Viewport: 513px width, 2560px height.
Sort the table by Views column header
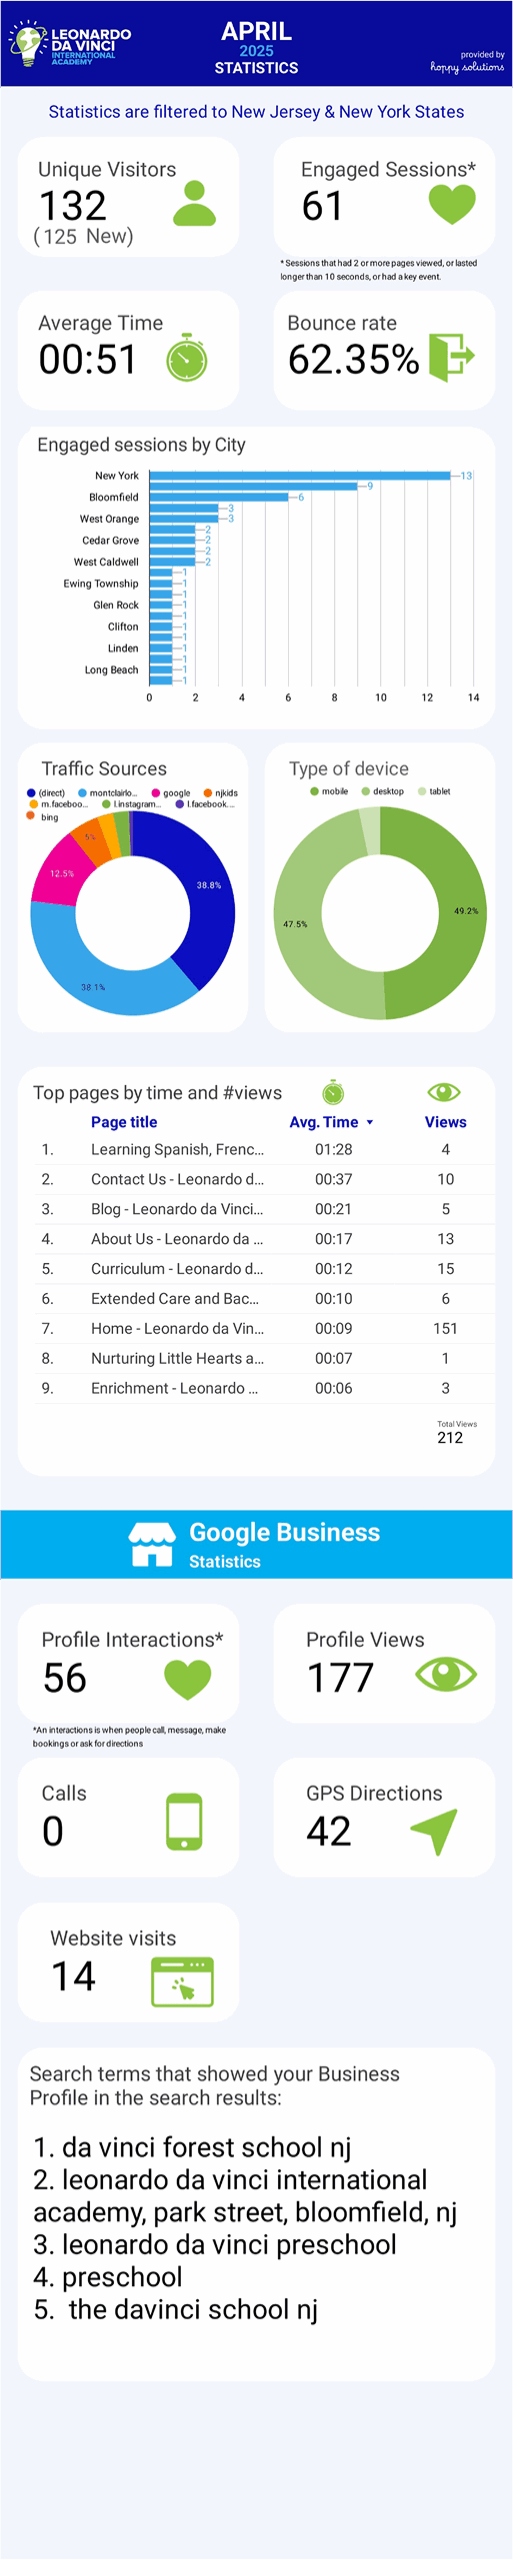click(445, 1122)
